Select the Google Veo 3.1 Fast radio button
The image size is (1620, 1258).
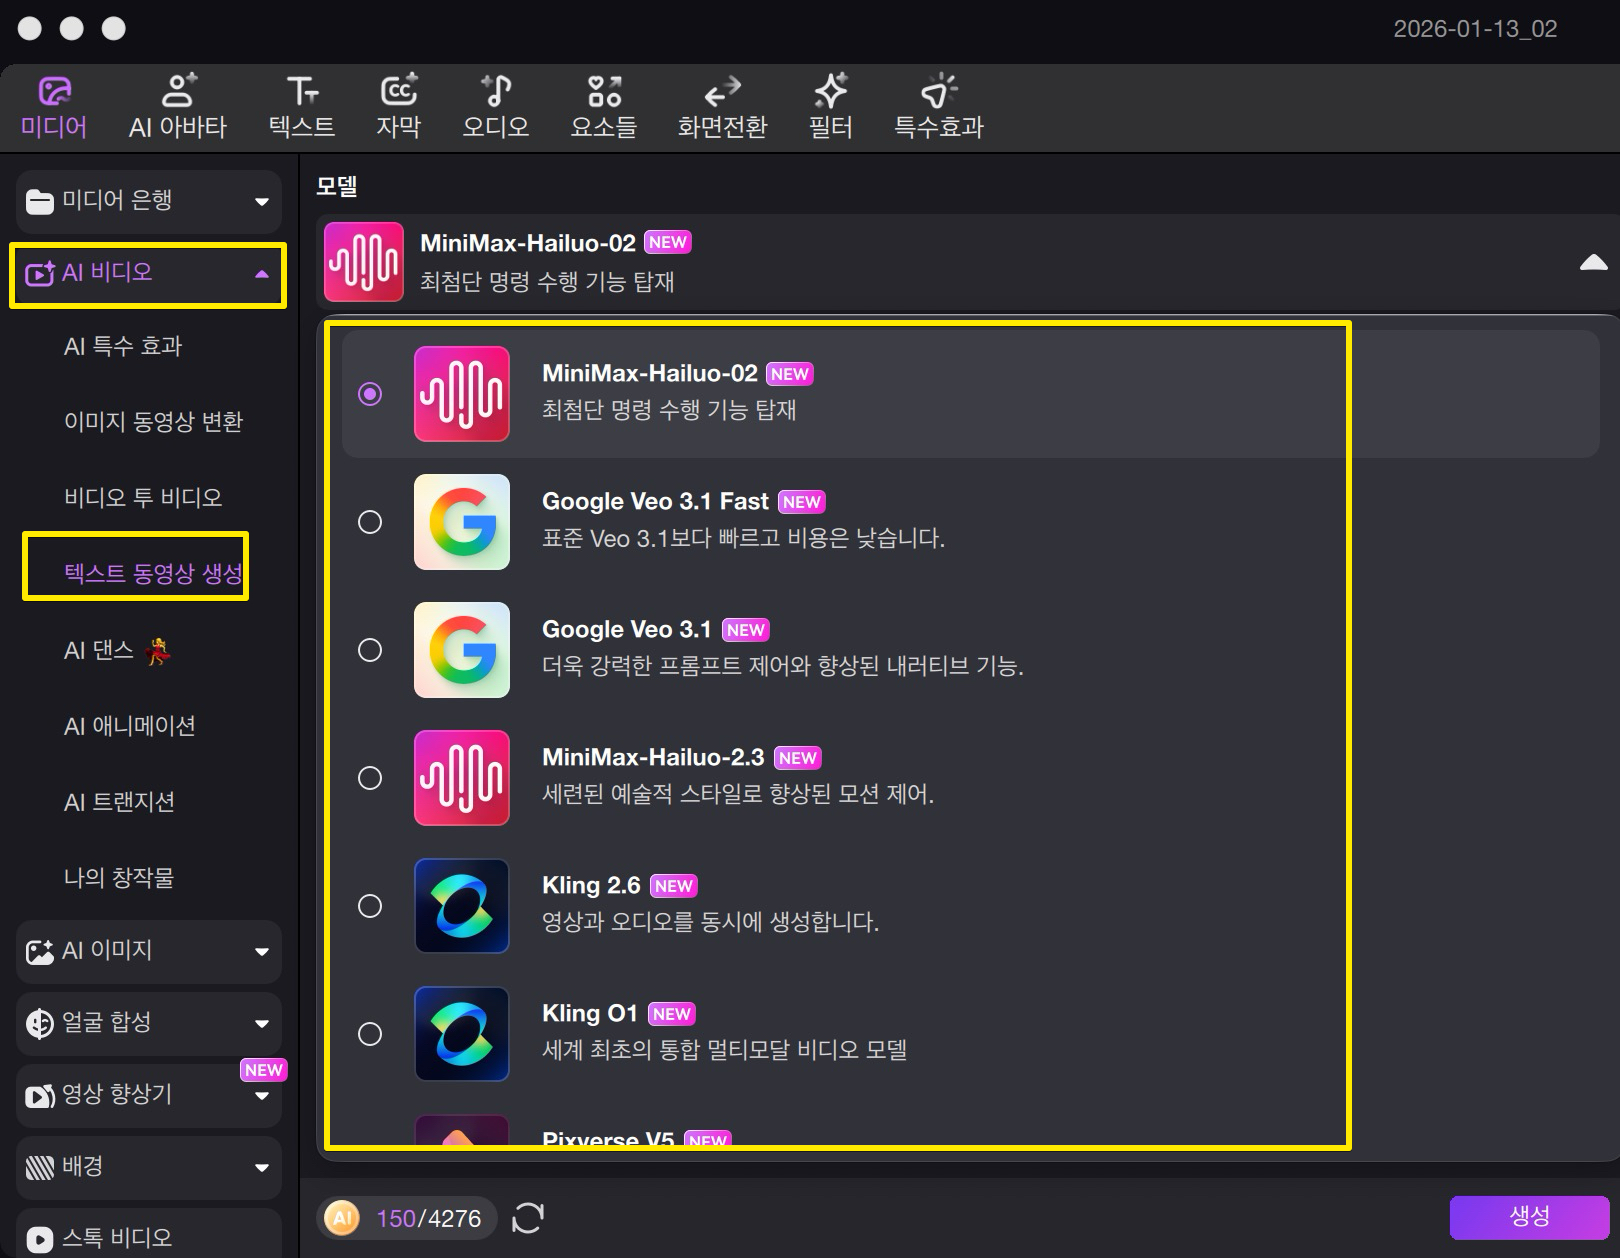point(370,522)
